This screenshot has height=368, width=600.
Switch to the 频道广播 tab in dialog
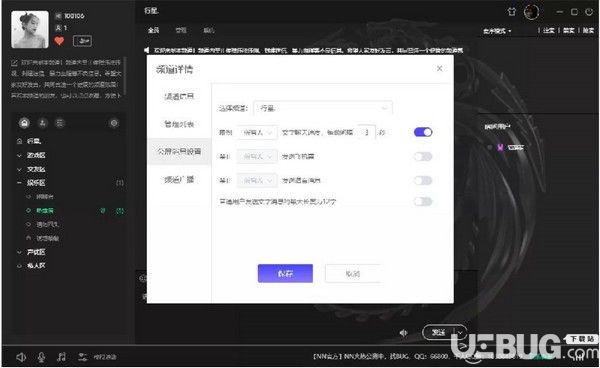click(x=179, y=179)
